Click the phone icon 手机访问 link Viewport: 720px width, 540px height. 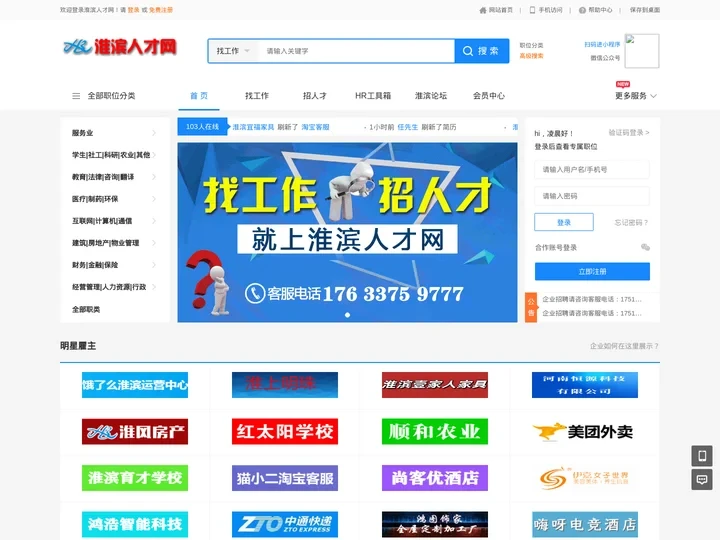click(x=546, y=10)
